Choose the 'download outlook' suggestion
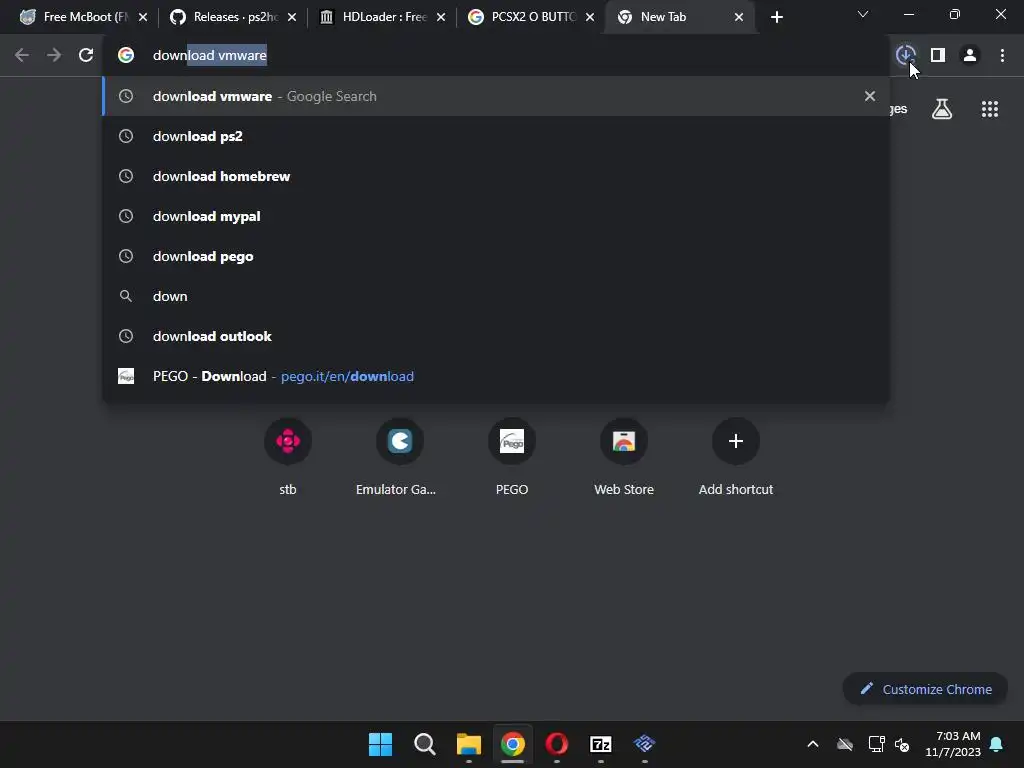This screenshot has width=1024, height=768. point(496,336)
